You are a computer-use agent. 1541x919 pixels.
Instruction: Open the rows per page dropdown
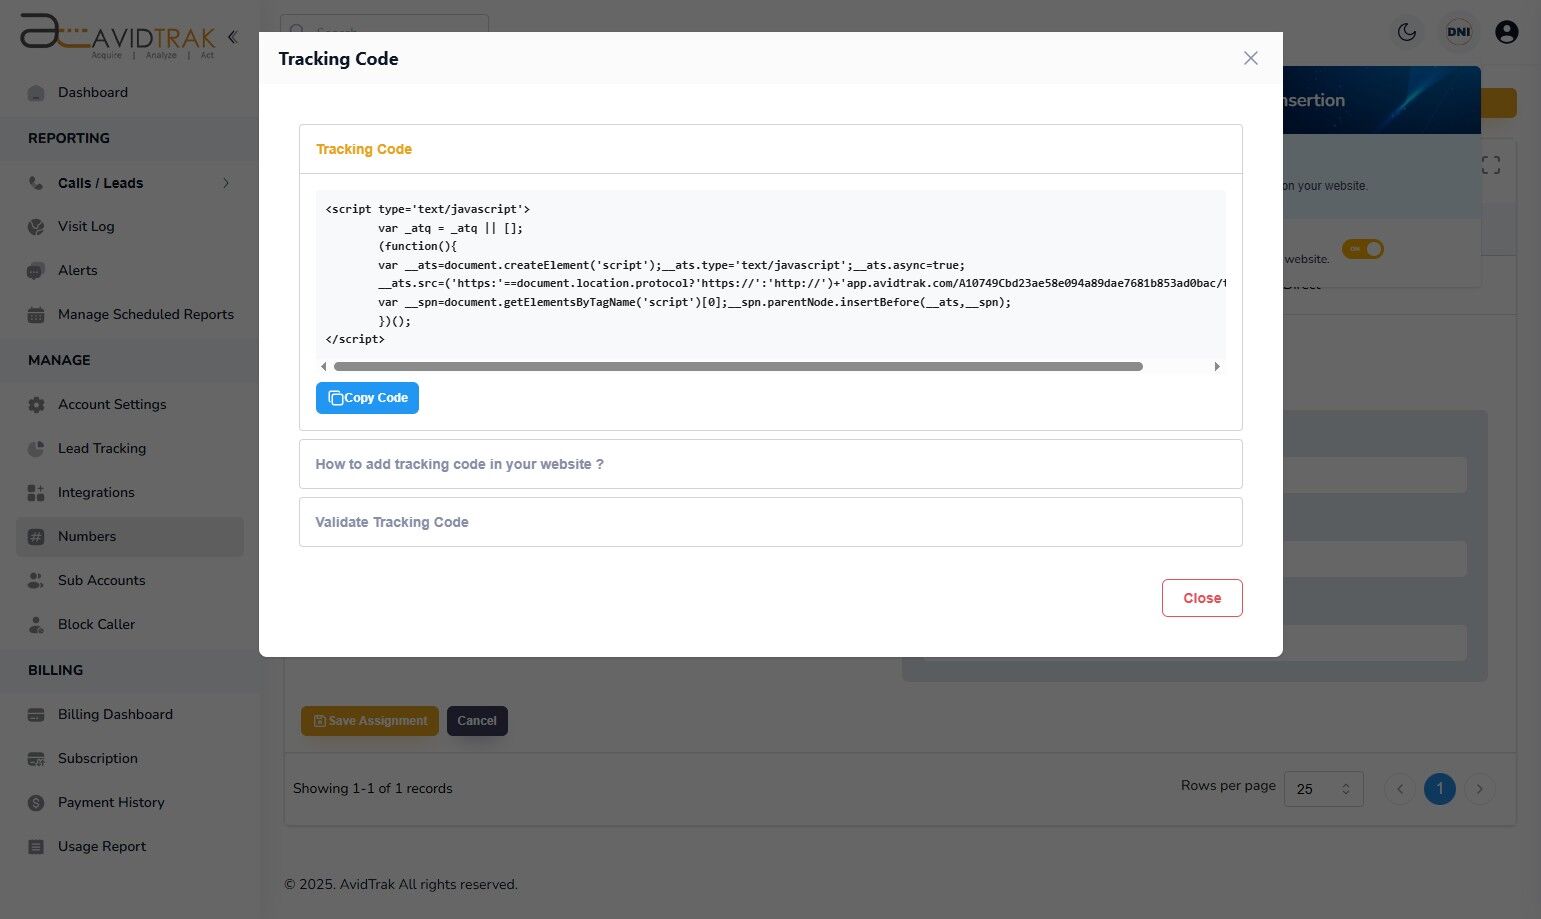coord(1322,789)
